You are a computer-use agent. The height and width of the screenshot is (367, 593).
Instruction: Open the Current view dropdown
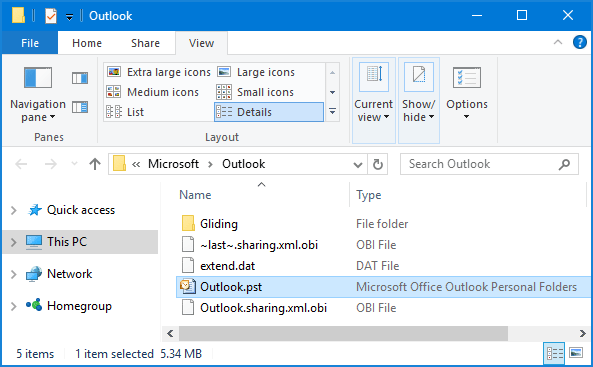click(374, 100)
